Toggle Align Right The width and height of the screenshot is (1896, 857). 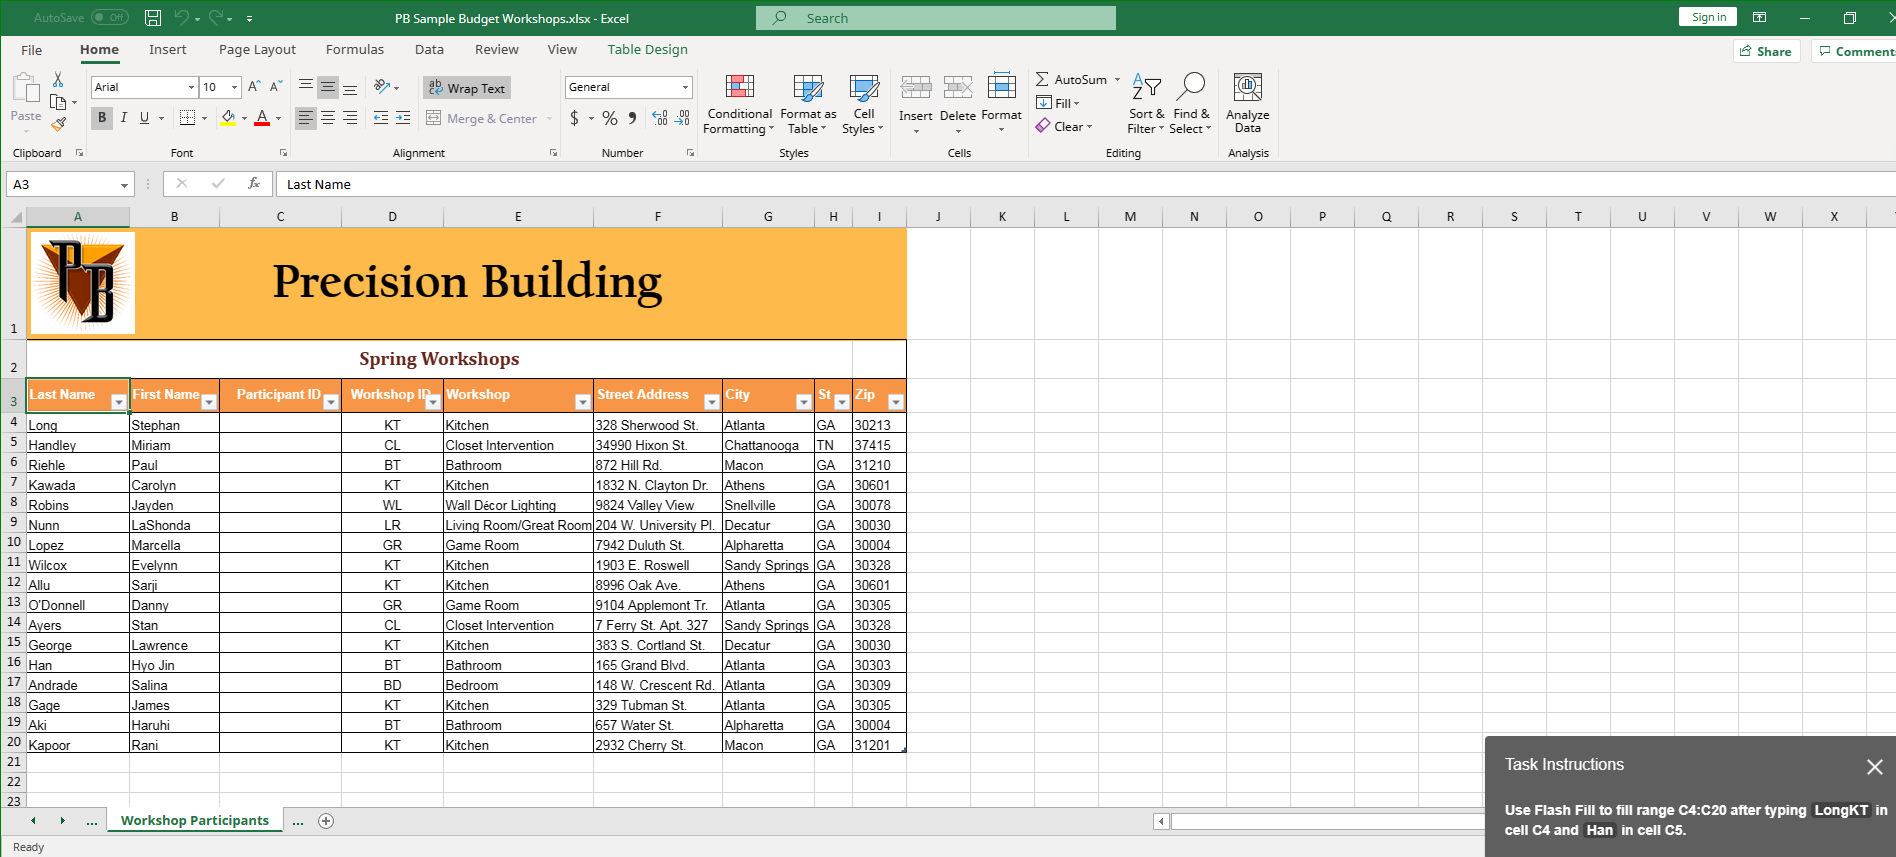click(350, 118)
